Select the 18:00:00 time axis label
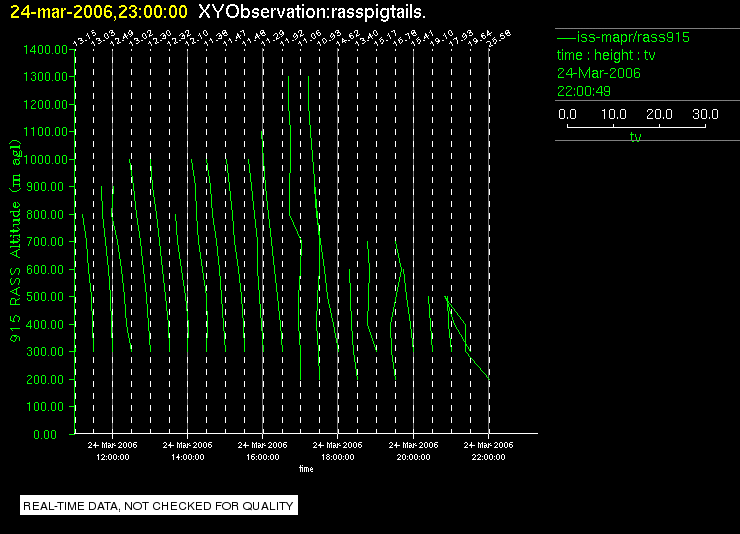 [337, 457]
